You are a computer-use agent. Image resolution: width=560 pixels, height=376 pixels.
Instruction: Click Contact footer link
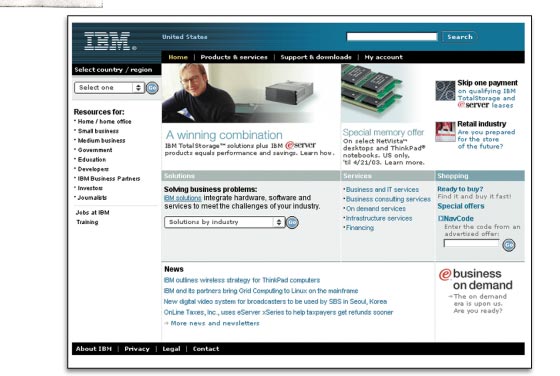pos(206,349)
